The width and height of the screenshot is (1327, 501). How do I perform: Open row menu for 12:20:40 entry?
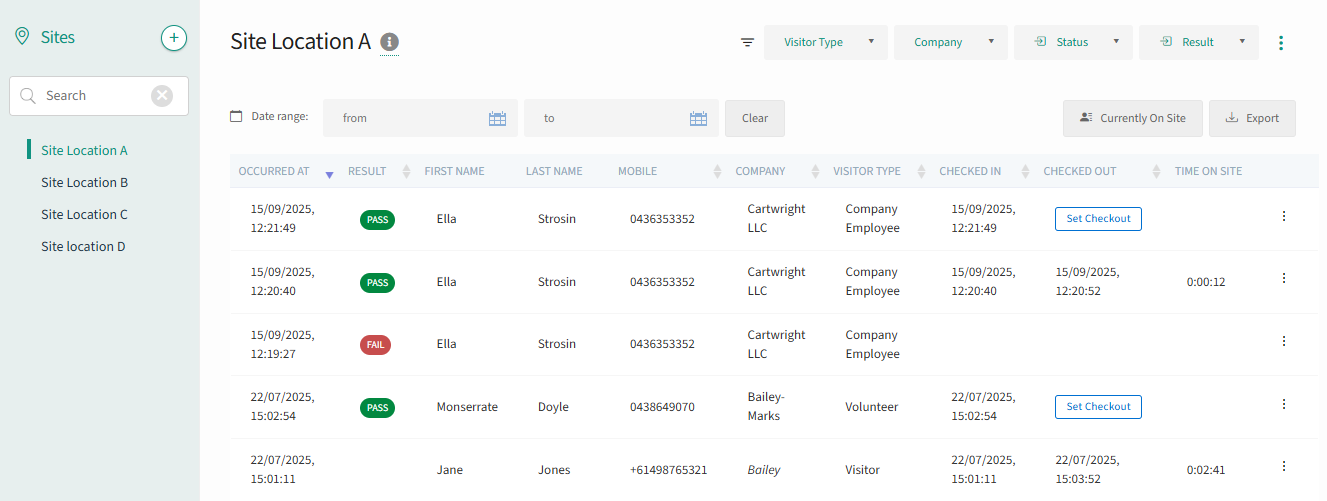coord(1284,279)
